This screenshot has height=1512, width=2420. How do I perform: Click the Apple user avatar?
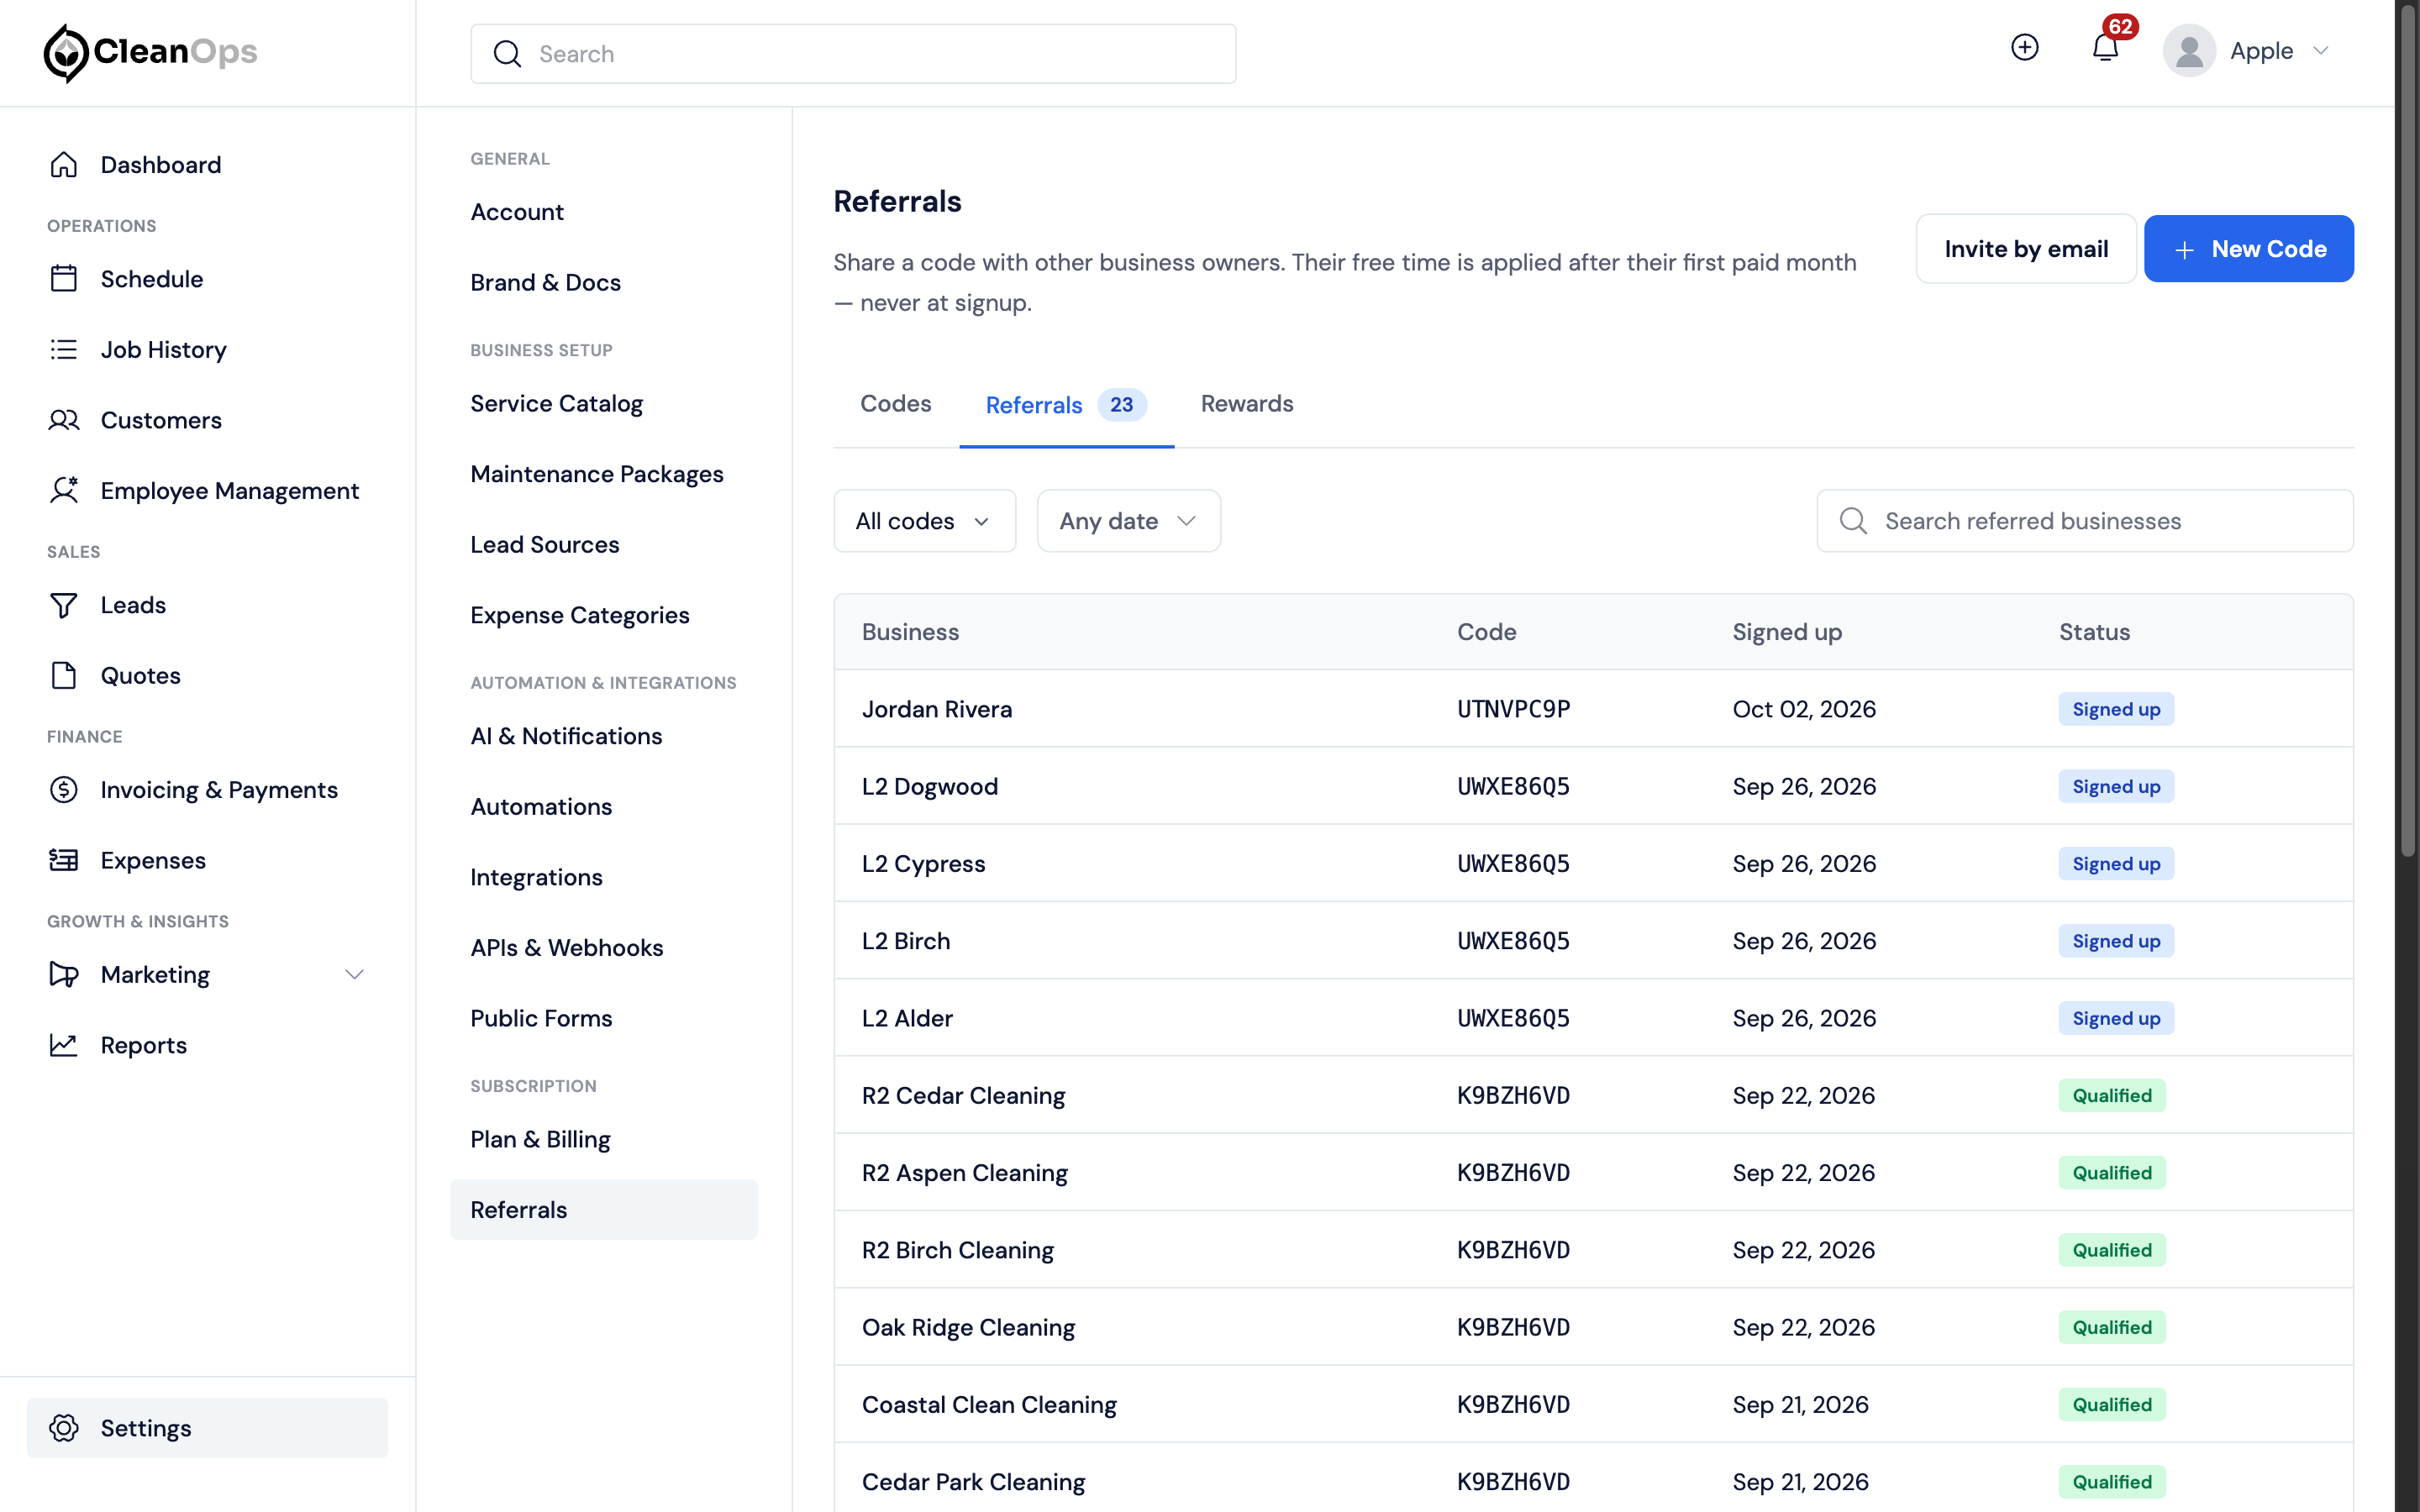pyautogui.click(x=2189, y=50)
